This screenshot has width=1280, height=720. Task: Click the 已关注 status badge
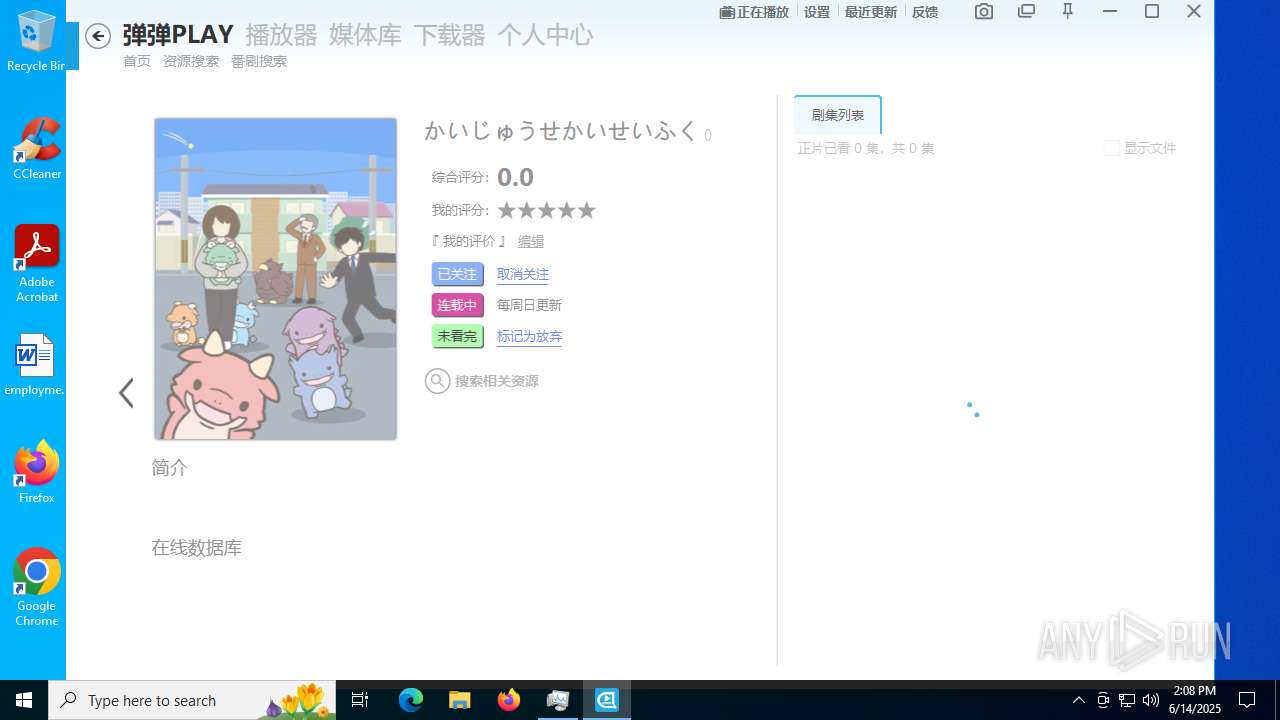[458, 274]
